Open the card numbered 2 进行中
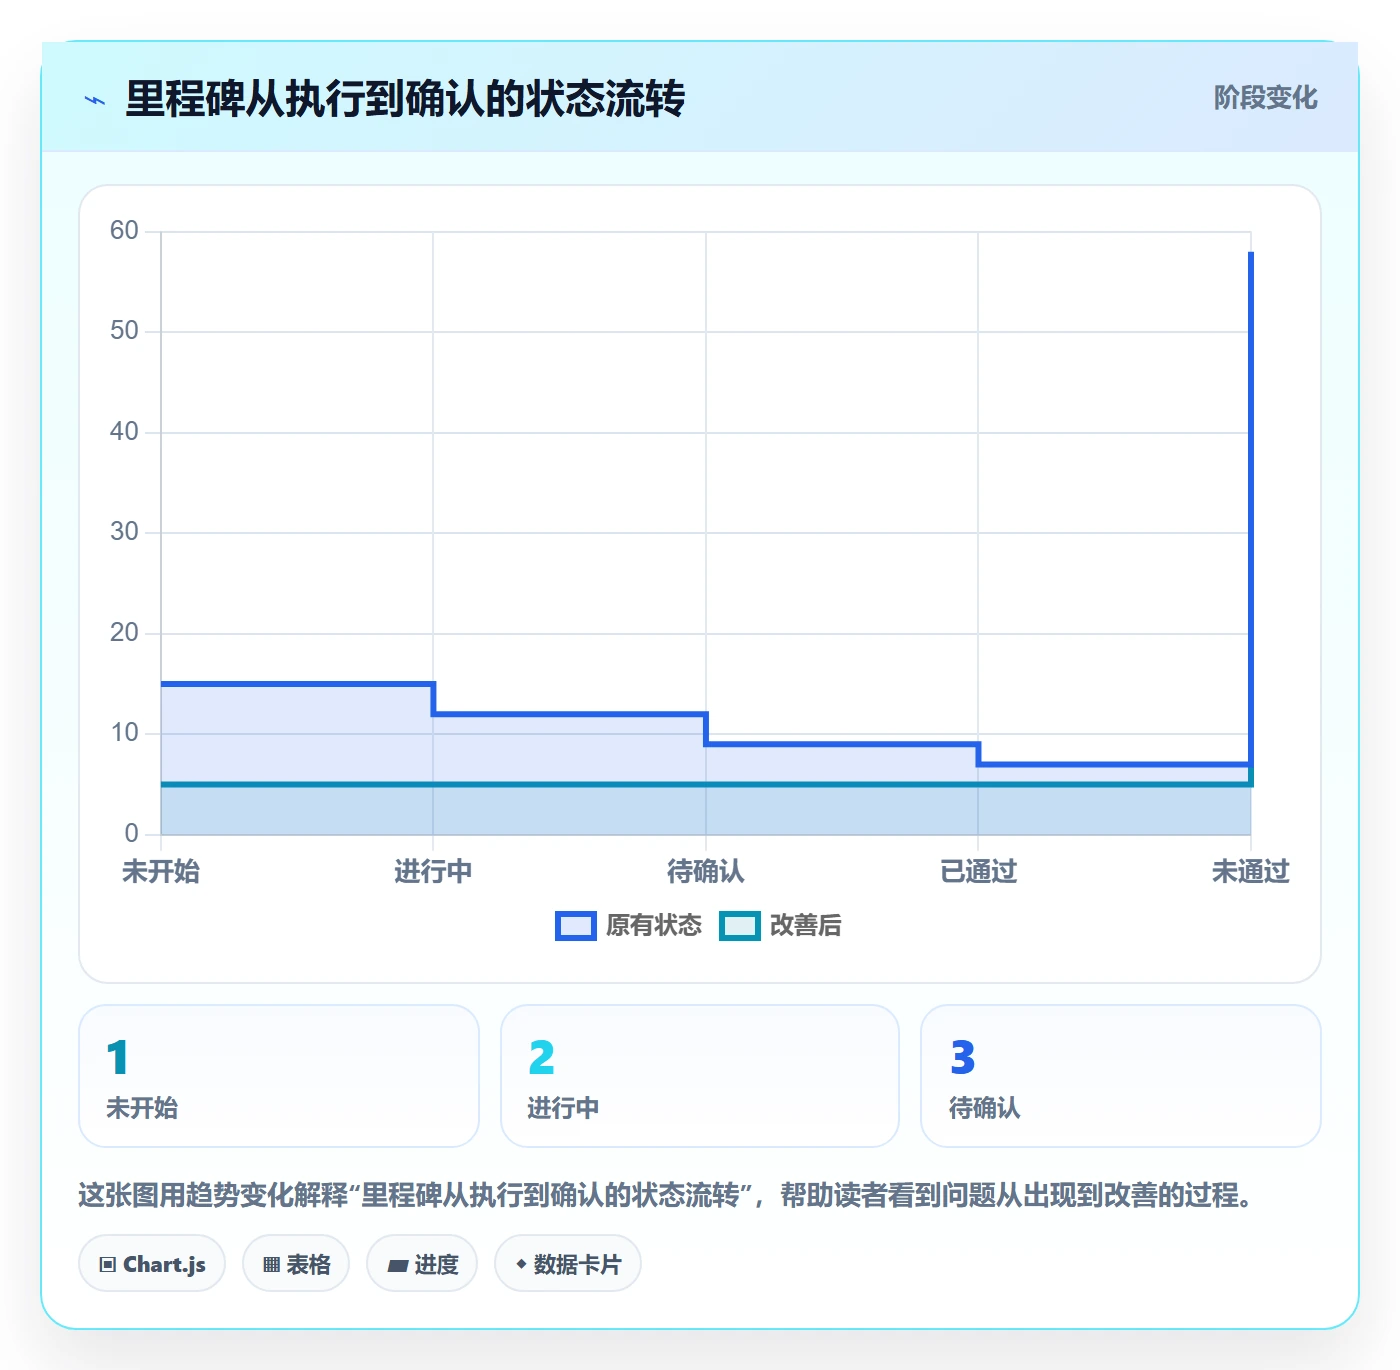The width and height of the screenshot is (1400, 1370). [x=700, y=1076]
